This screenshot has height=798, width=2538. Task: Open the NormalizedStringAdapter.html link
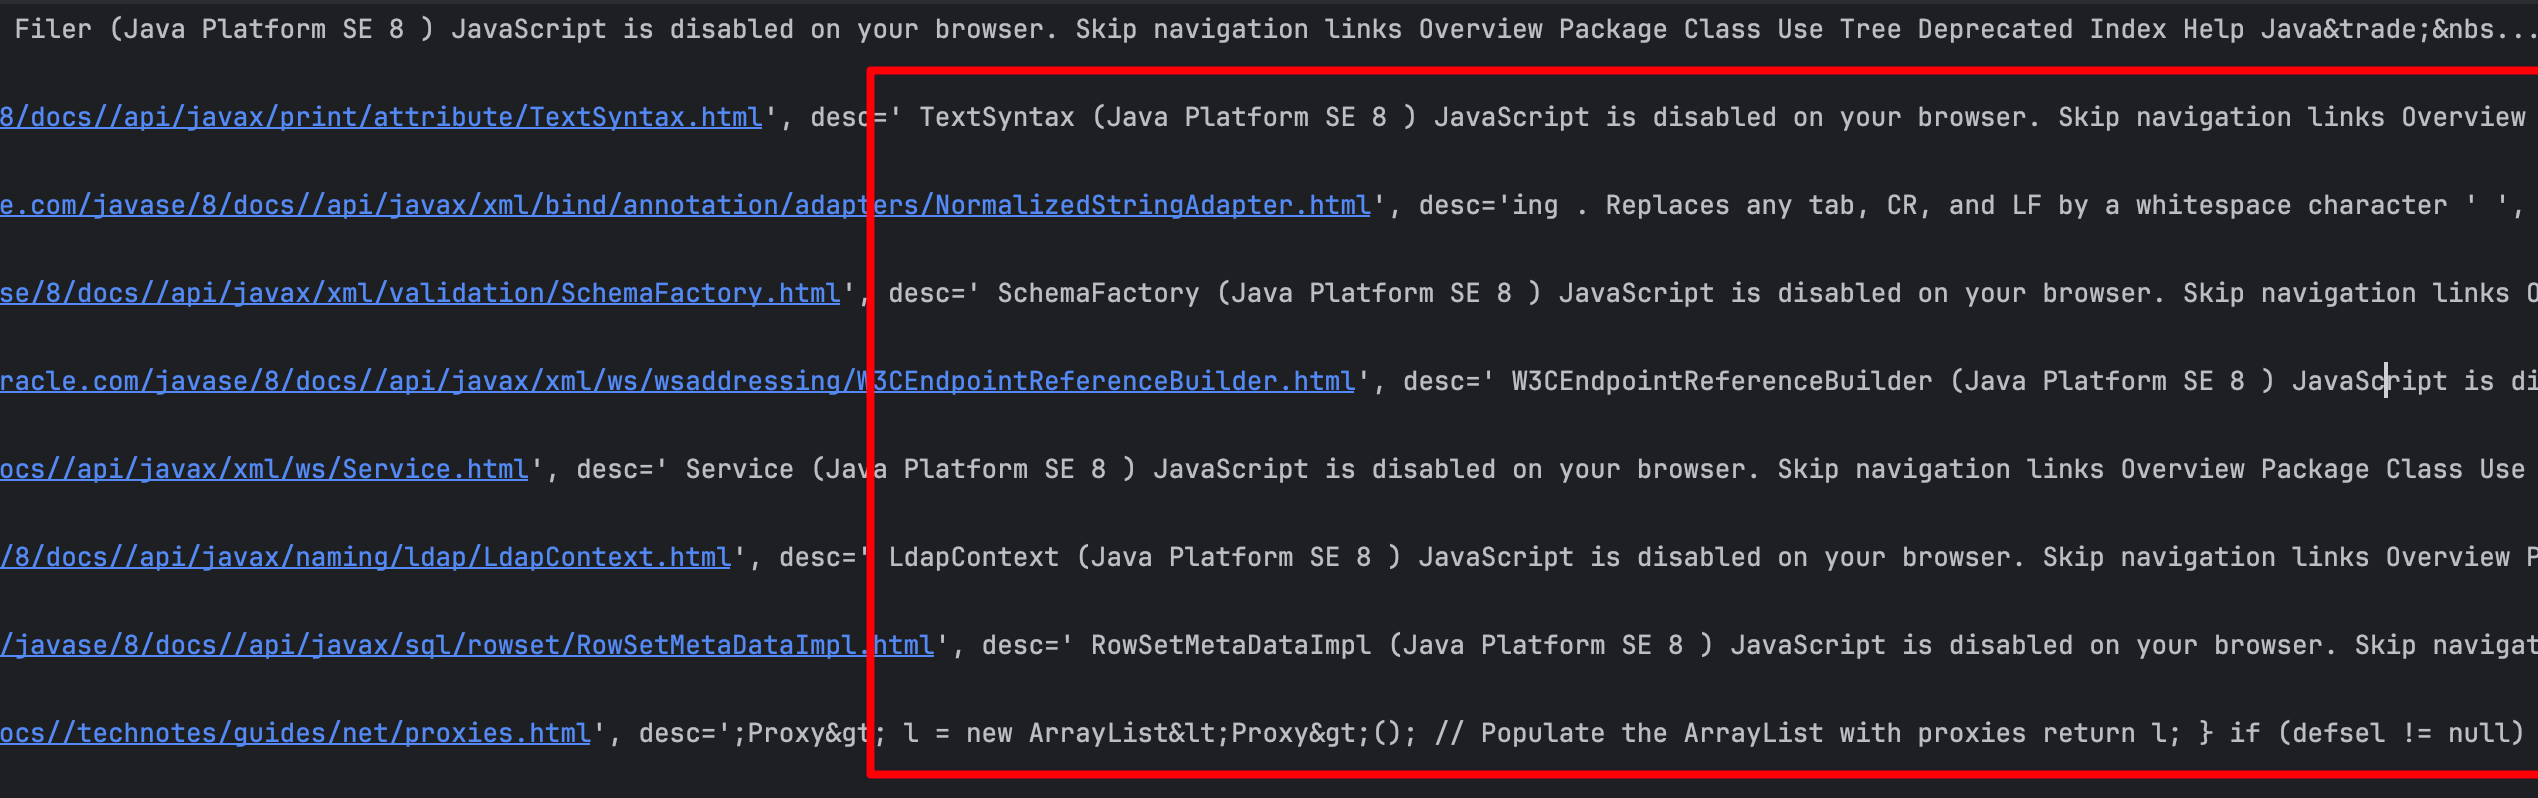[x=685, y=205]
